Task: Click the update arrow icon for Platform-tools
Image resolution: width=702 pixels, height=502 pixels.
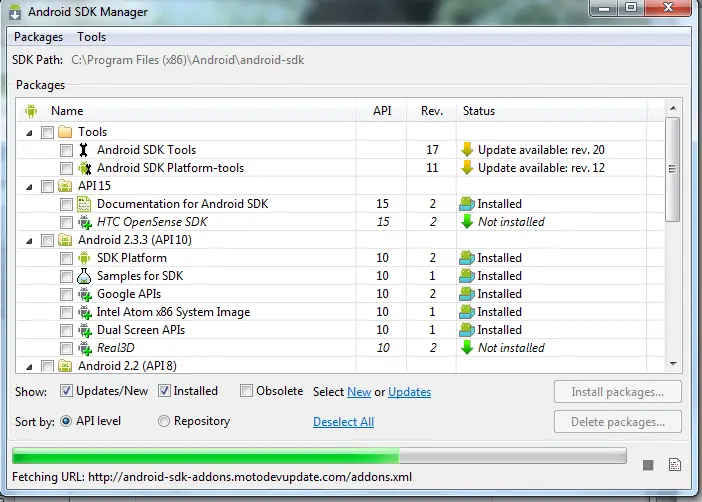Action: click(467, 167)
